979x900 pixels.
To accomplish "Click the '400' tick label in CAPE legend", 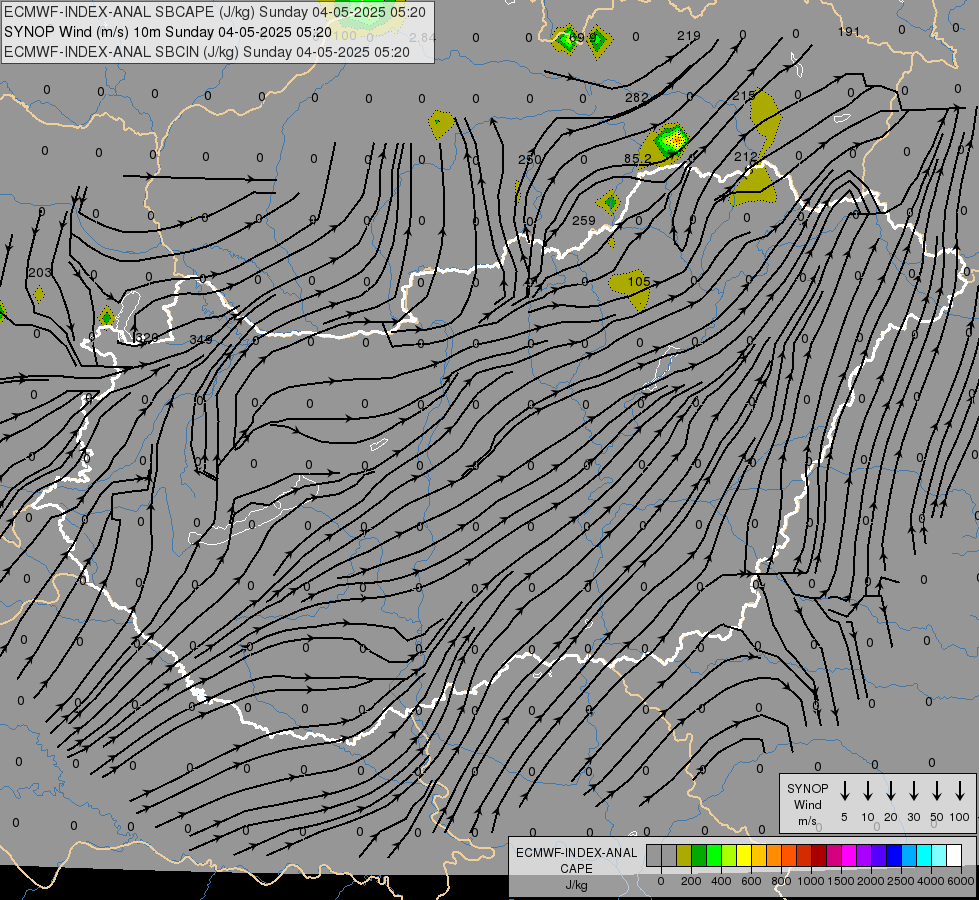I will [721, 881].
